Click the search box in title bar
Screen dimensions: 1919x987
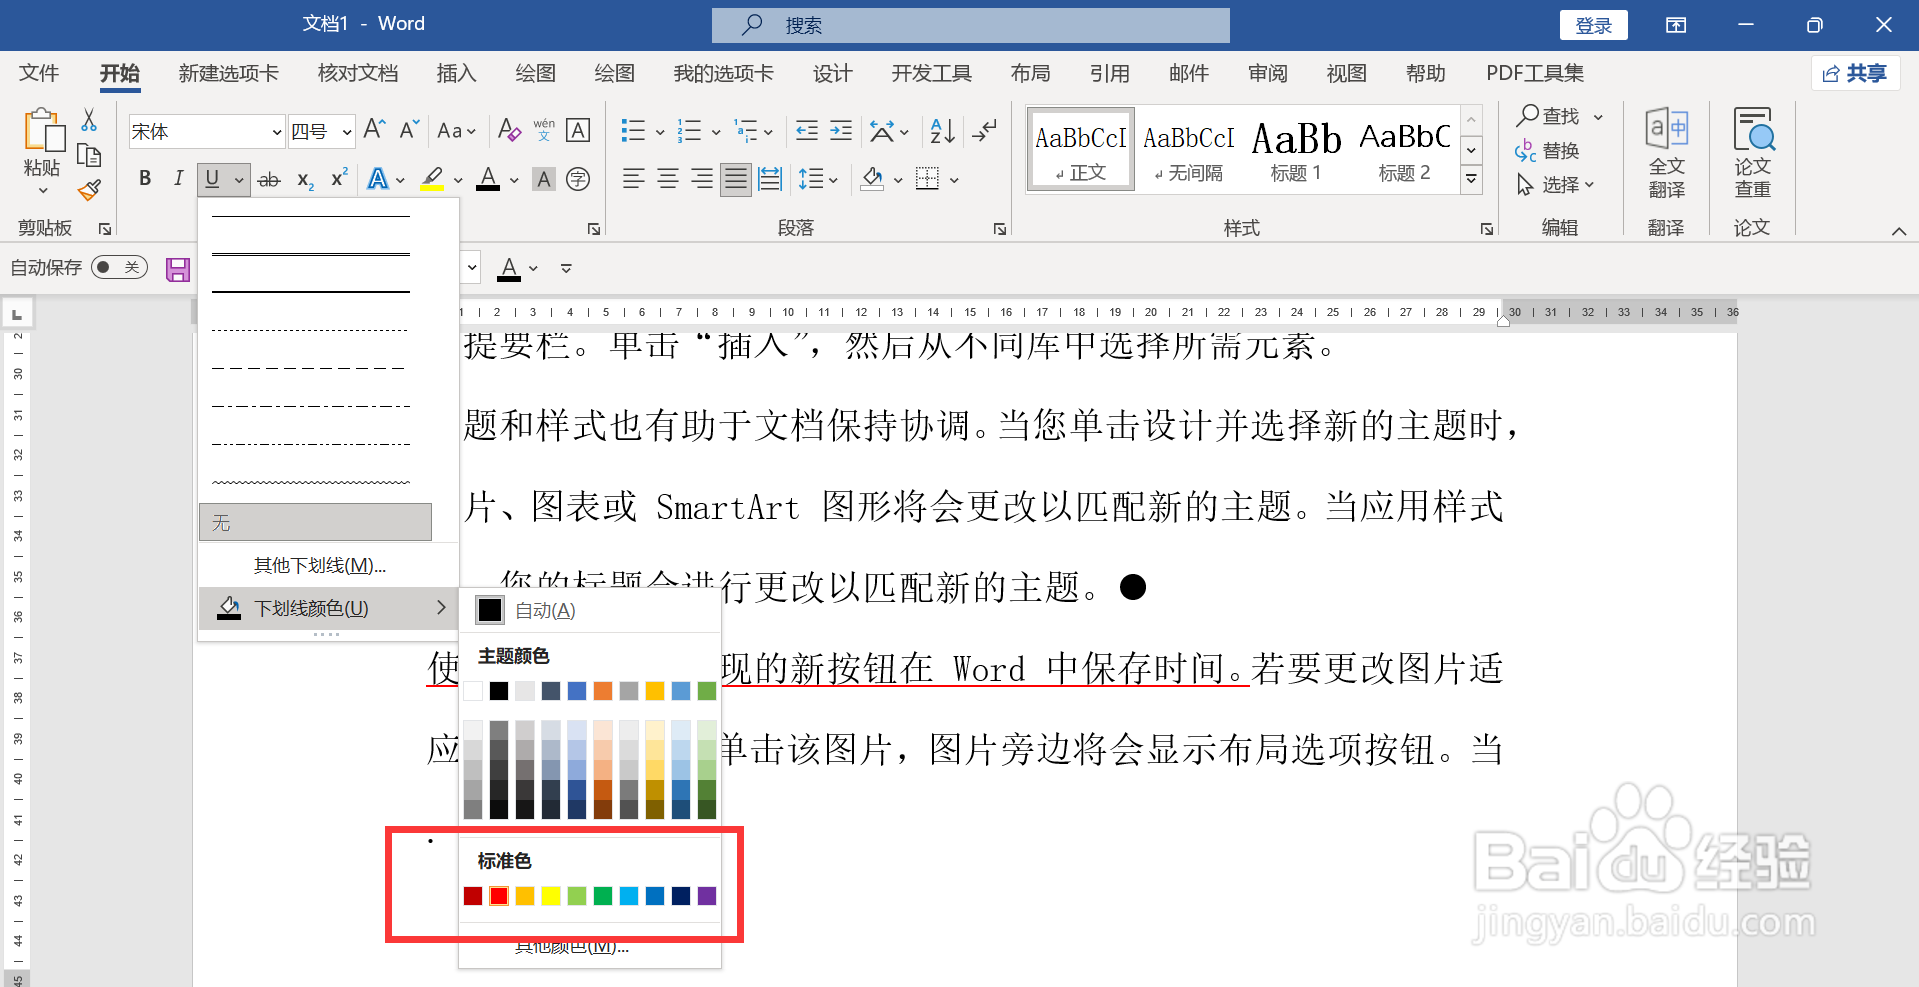pyautogui.click(x=971, y=25)
